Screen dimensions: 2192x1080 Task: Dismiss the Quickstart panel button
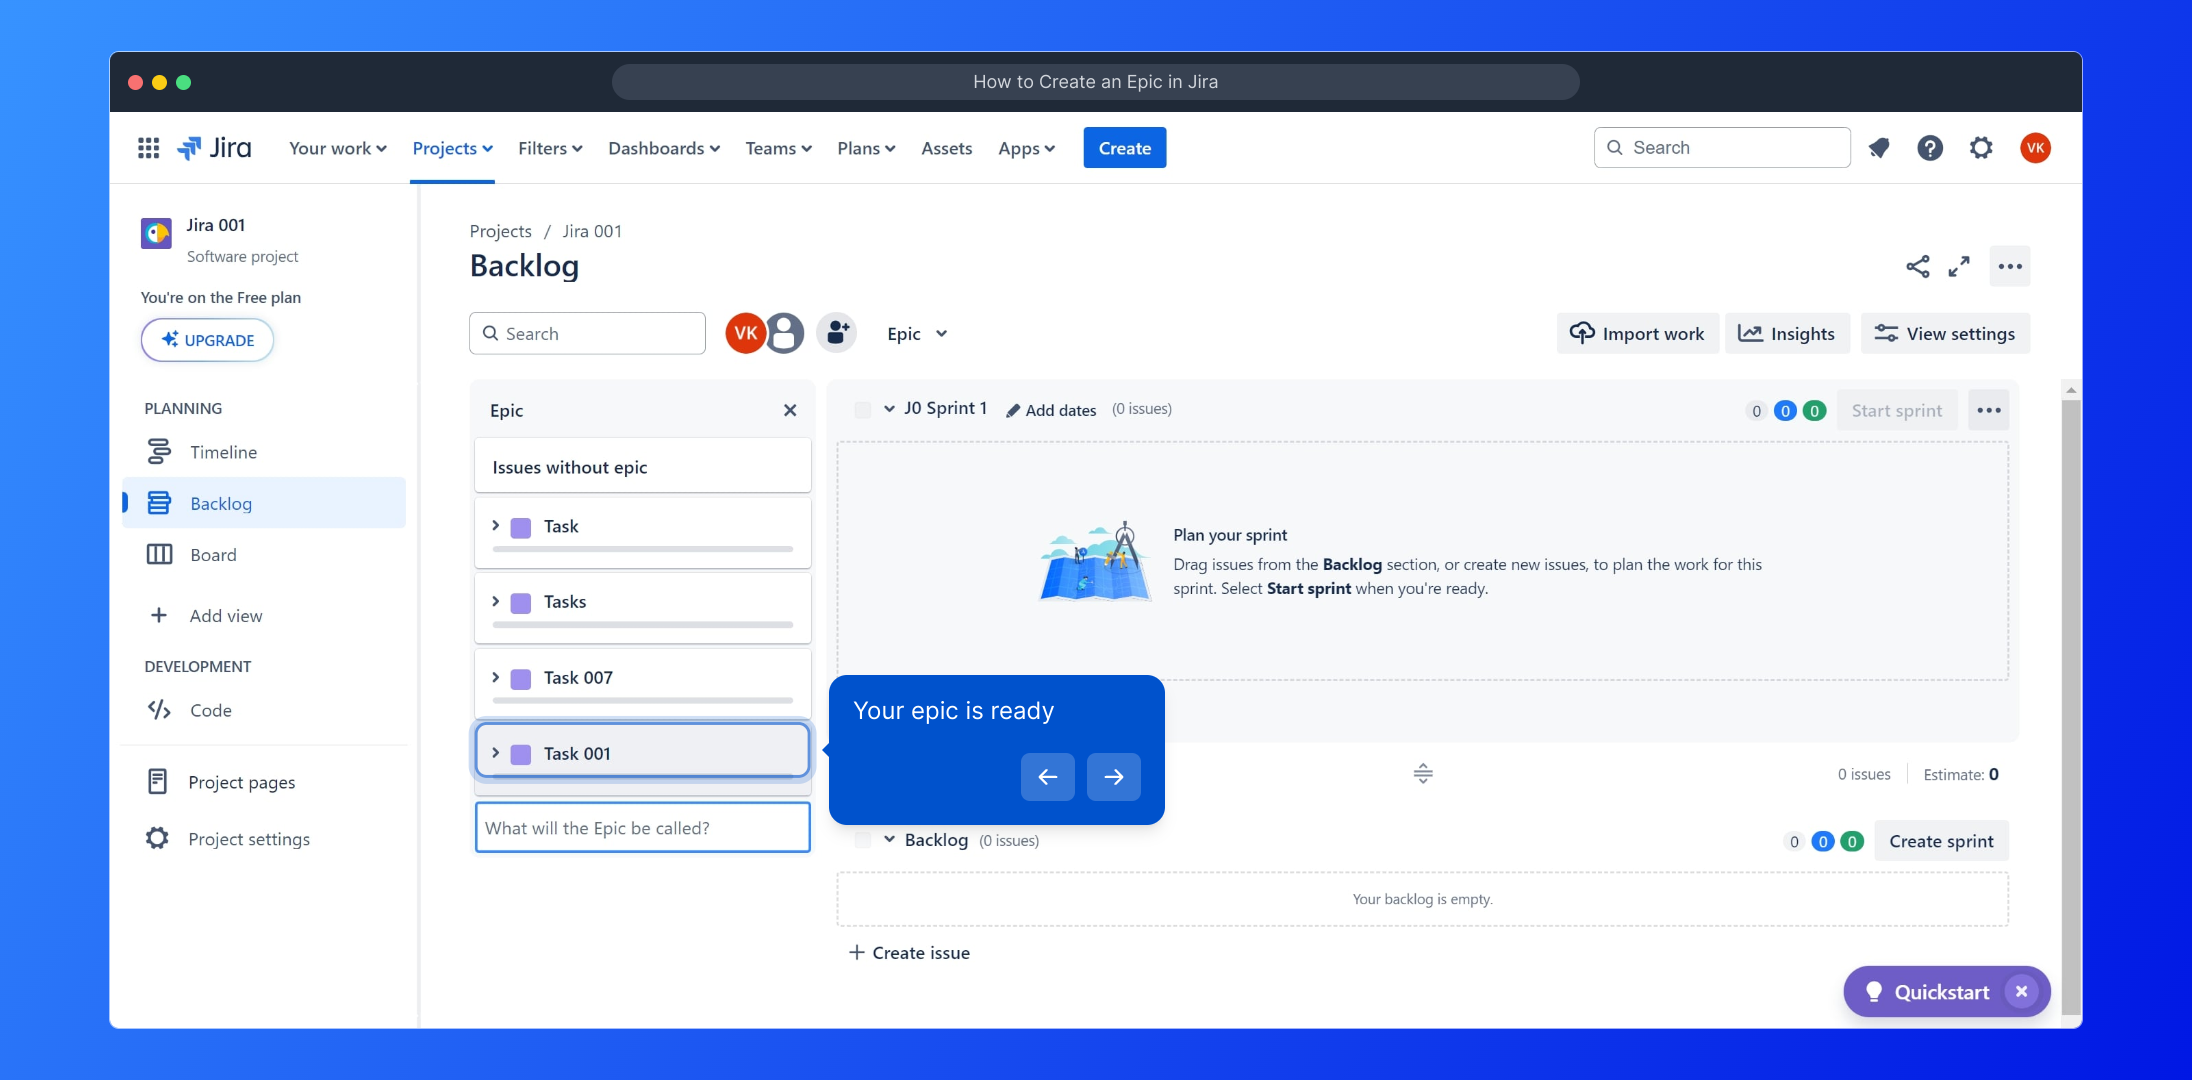pos(2021,991)
